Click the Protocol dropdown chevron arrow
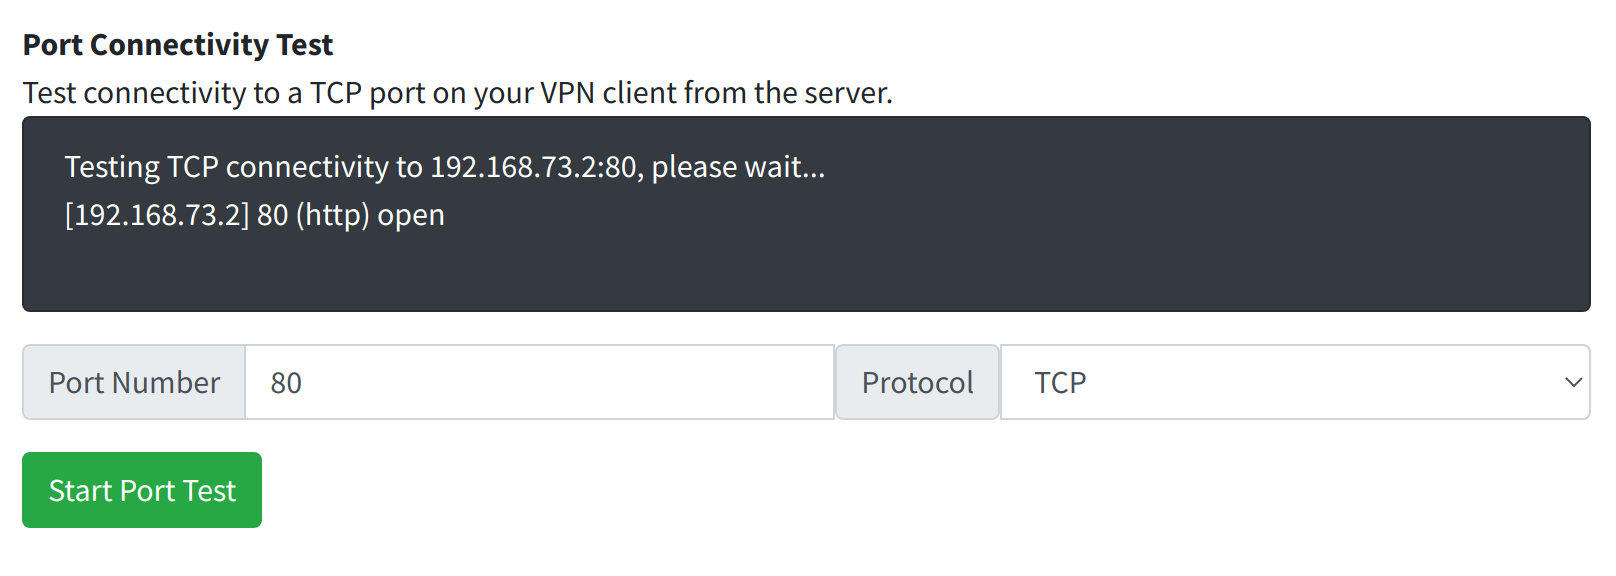The height and width of the screenshot is (576, 1616). pos(1574,382)
